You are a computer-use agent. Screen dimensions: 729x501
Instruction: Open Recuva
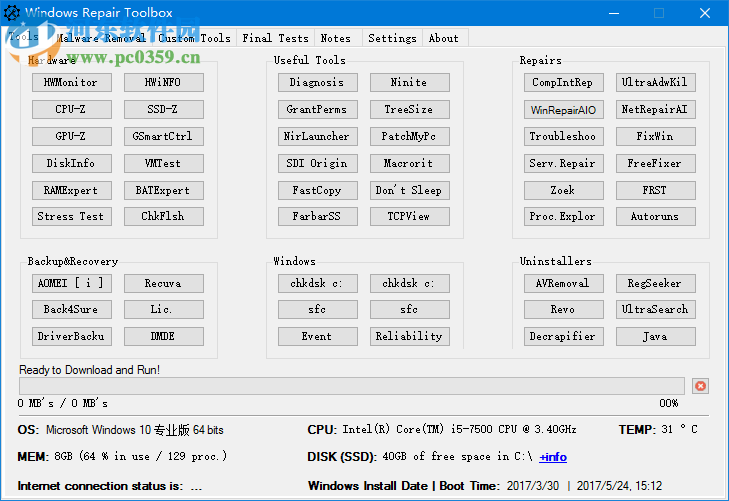click(x=164, y=283)
